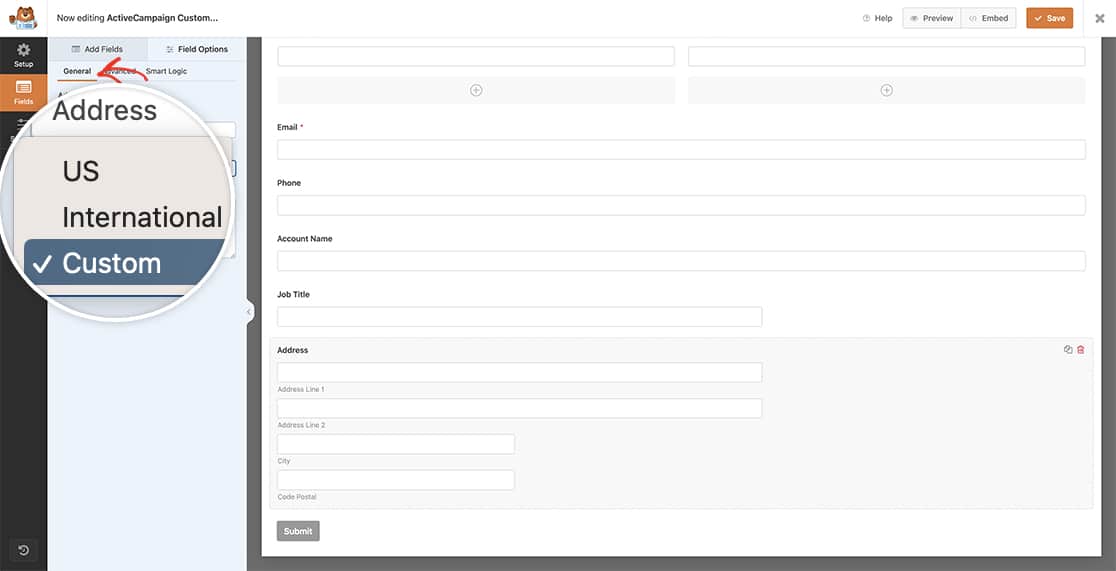Save the form with Save button
The image size is (1116, 571).
(1049, 19)
